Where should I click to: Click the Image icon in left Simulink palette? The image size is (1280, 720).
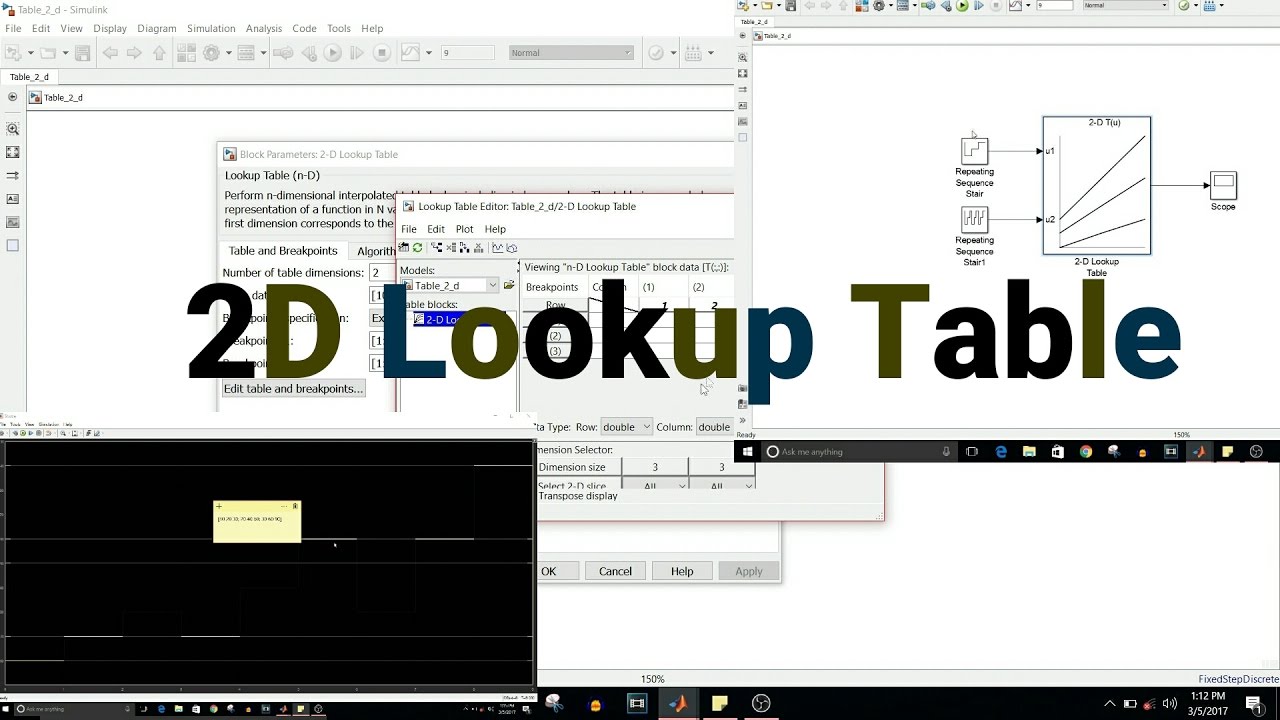point(13,222)
